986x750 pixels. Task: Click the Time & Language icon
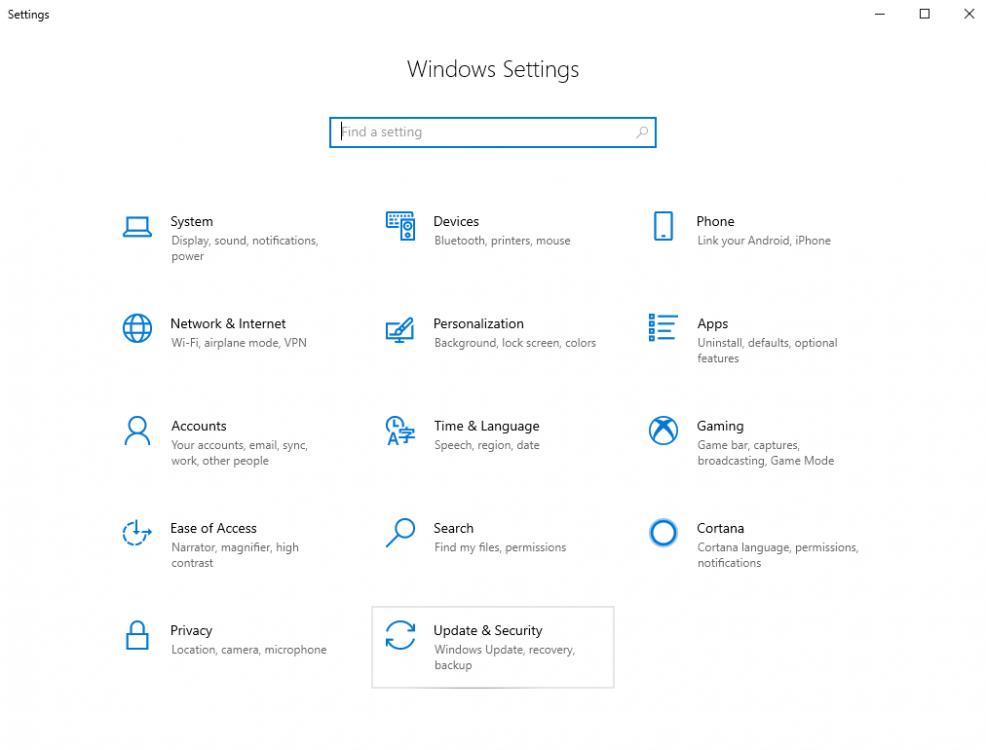click(x=400, y=431)
